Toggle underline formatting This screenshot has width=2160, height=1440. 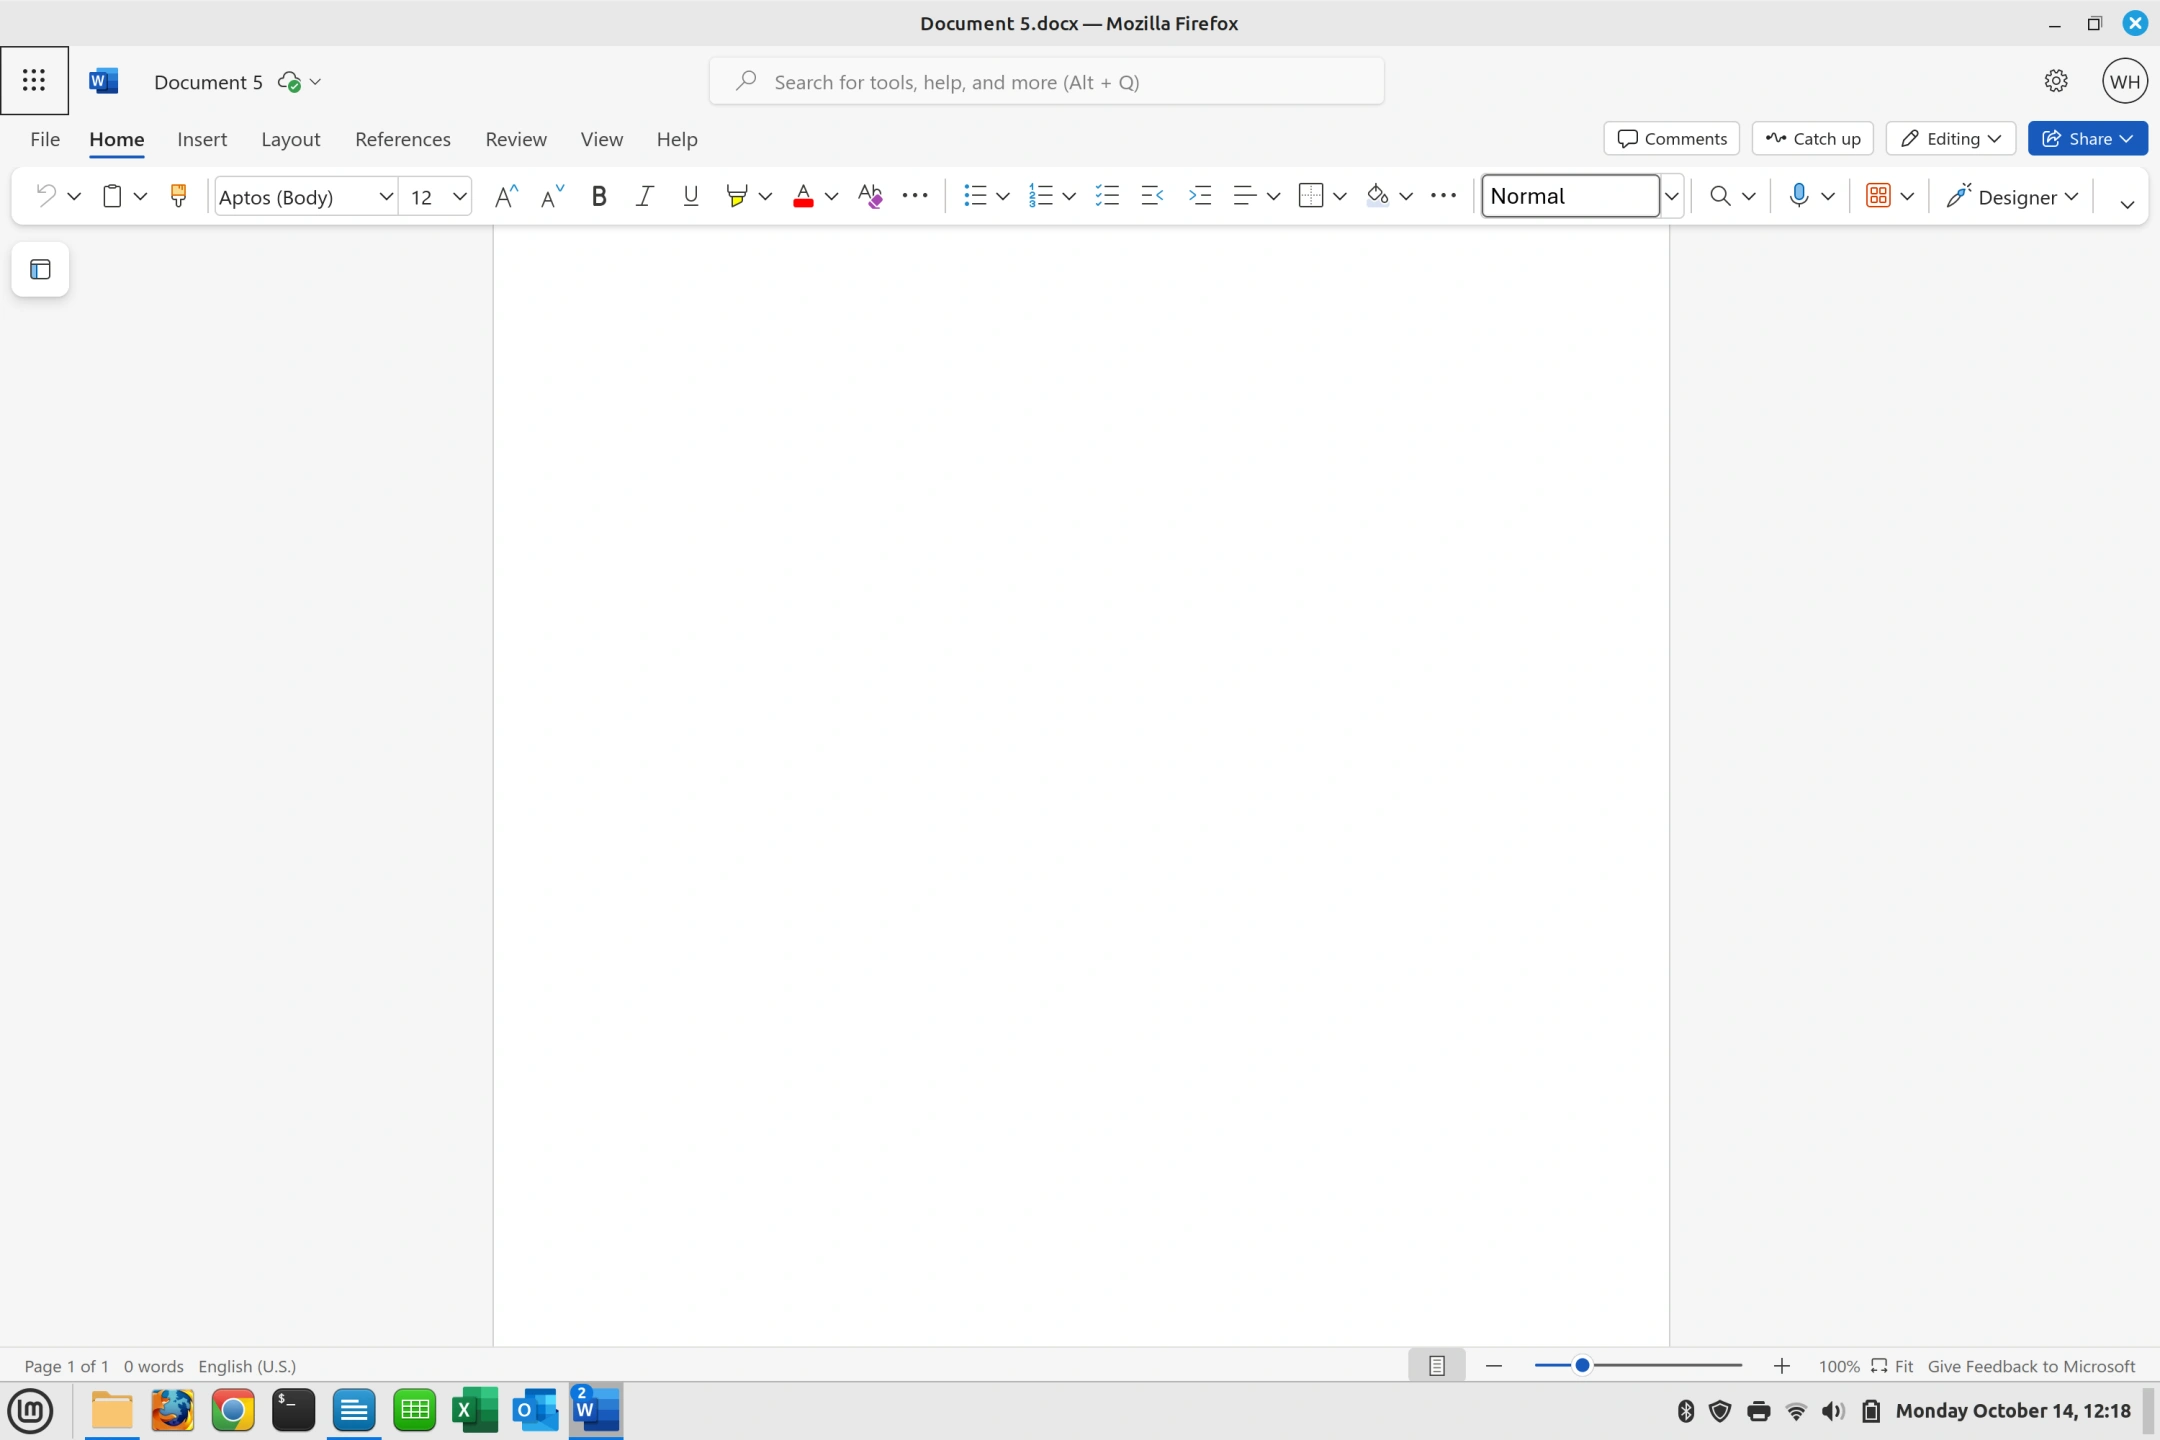(x=691, y=196)
